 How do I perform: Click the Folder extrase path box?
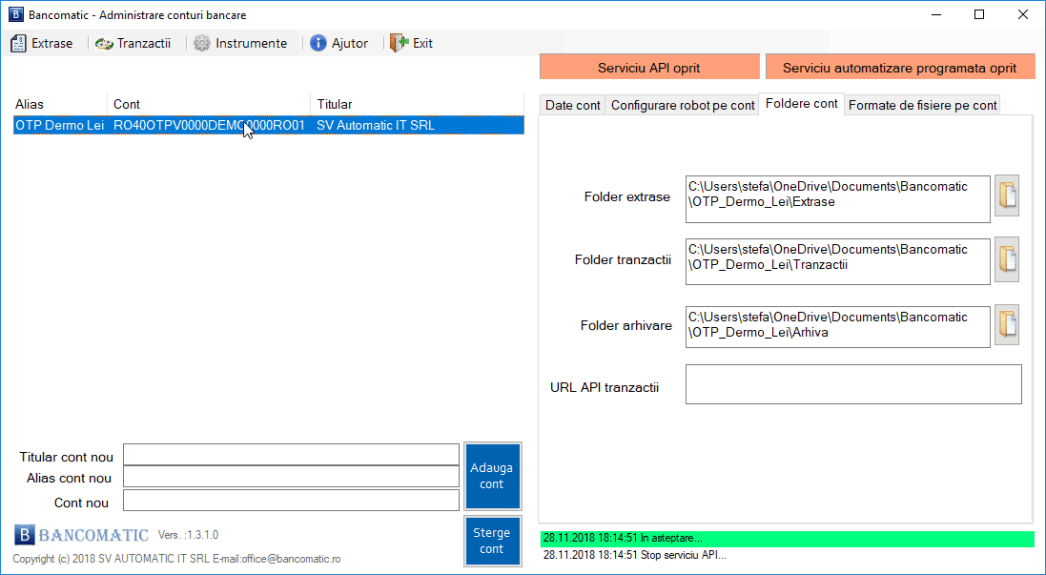(838, 199)
